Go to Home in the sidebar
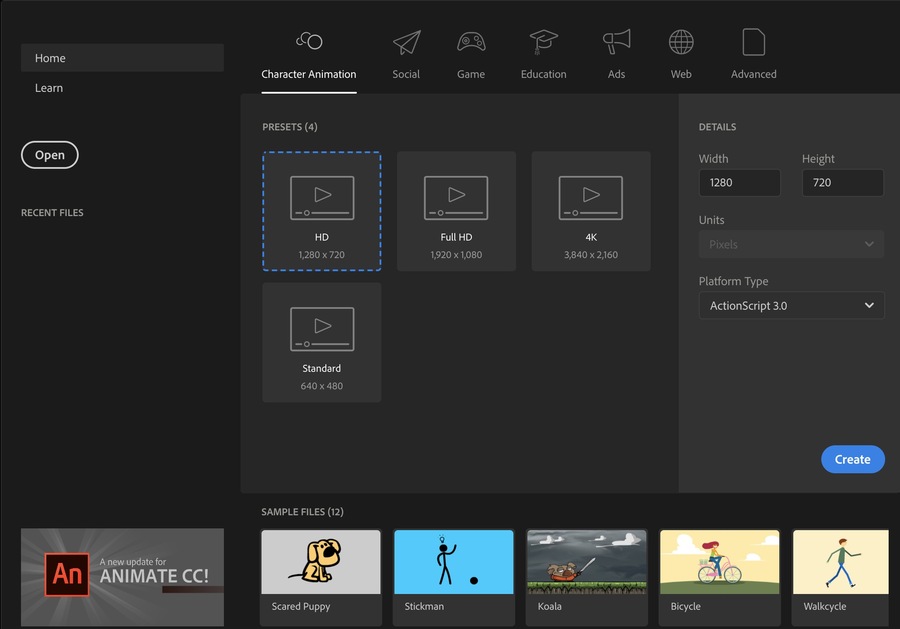This screenshot has width=900, height=629. click(x=122, y=58)
